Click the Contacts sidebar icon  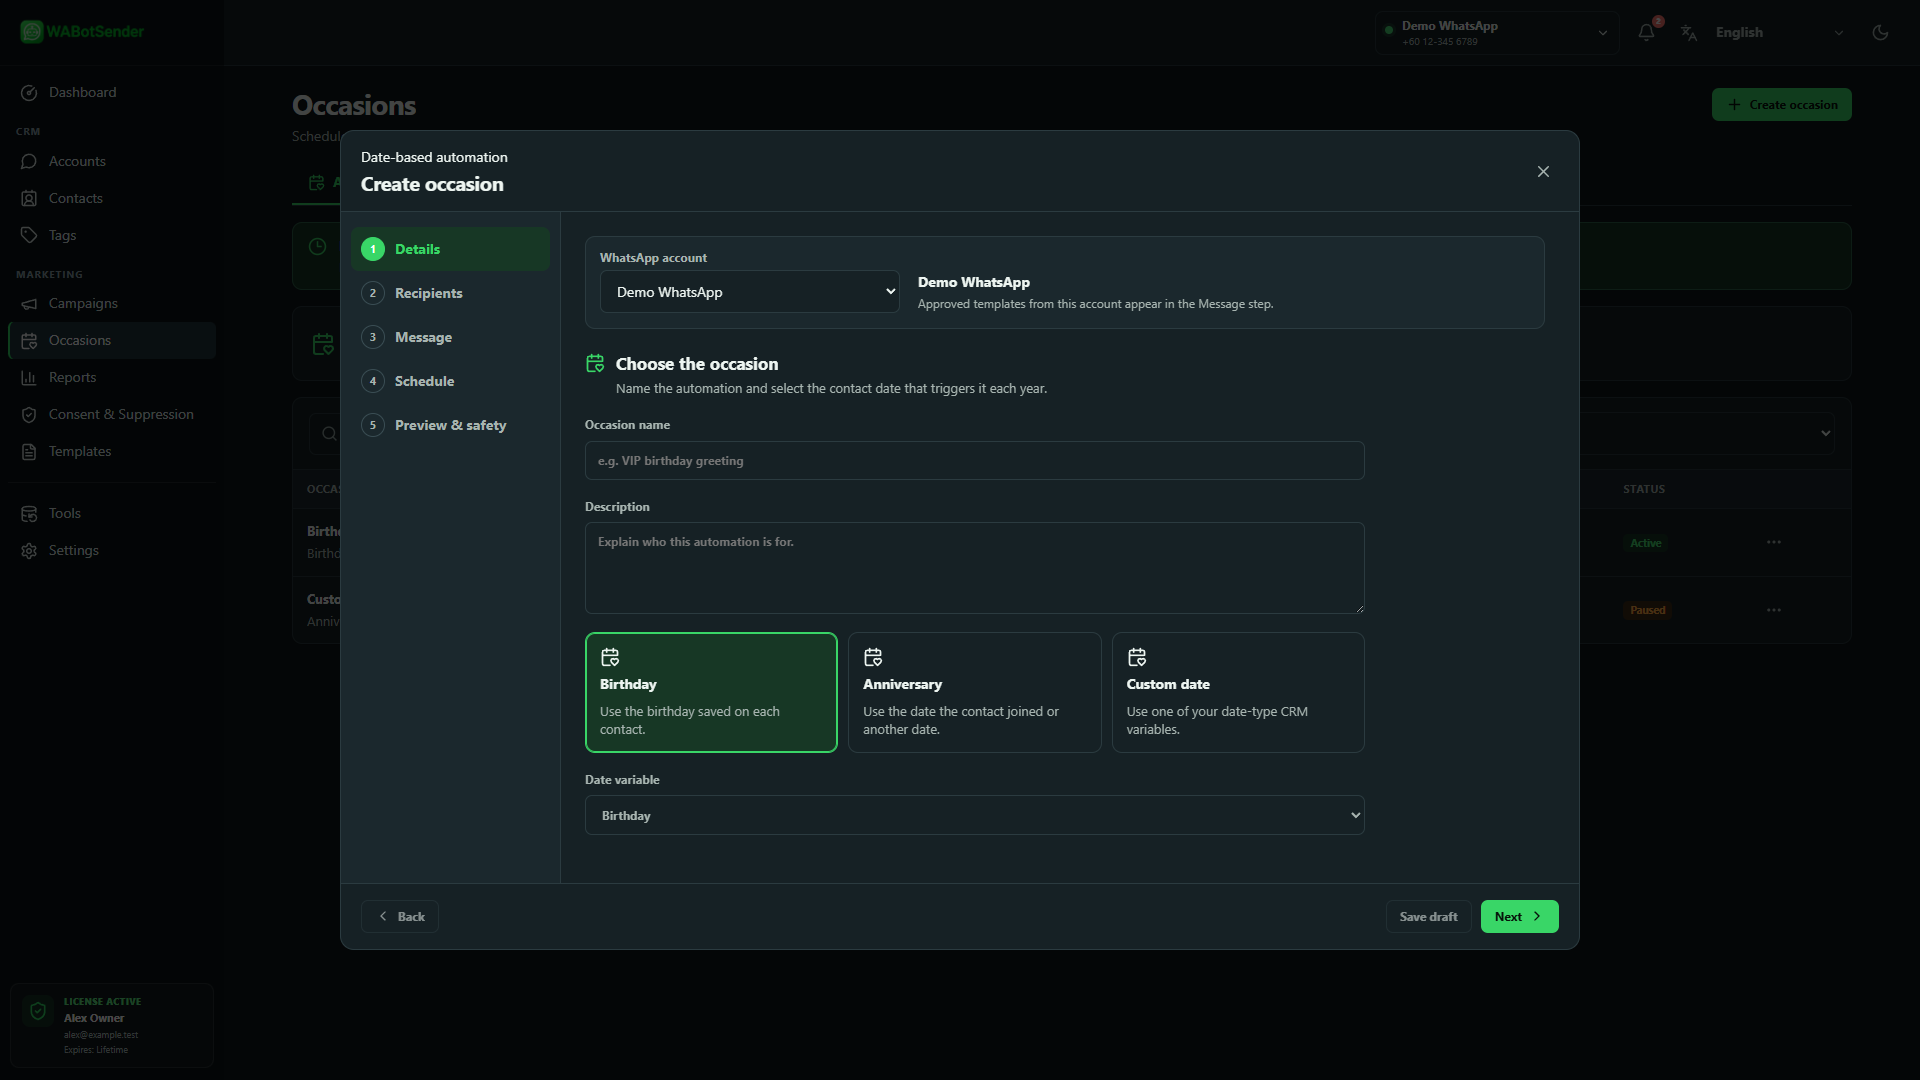pyautogui.click(x=29, y=198)
